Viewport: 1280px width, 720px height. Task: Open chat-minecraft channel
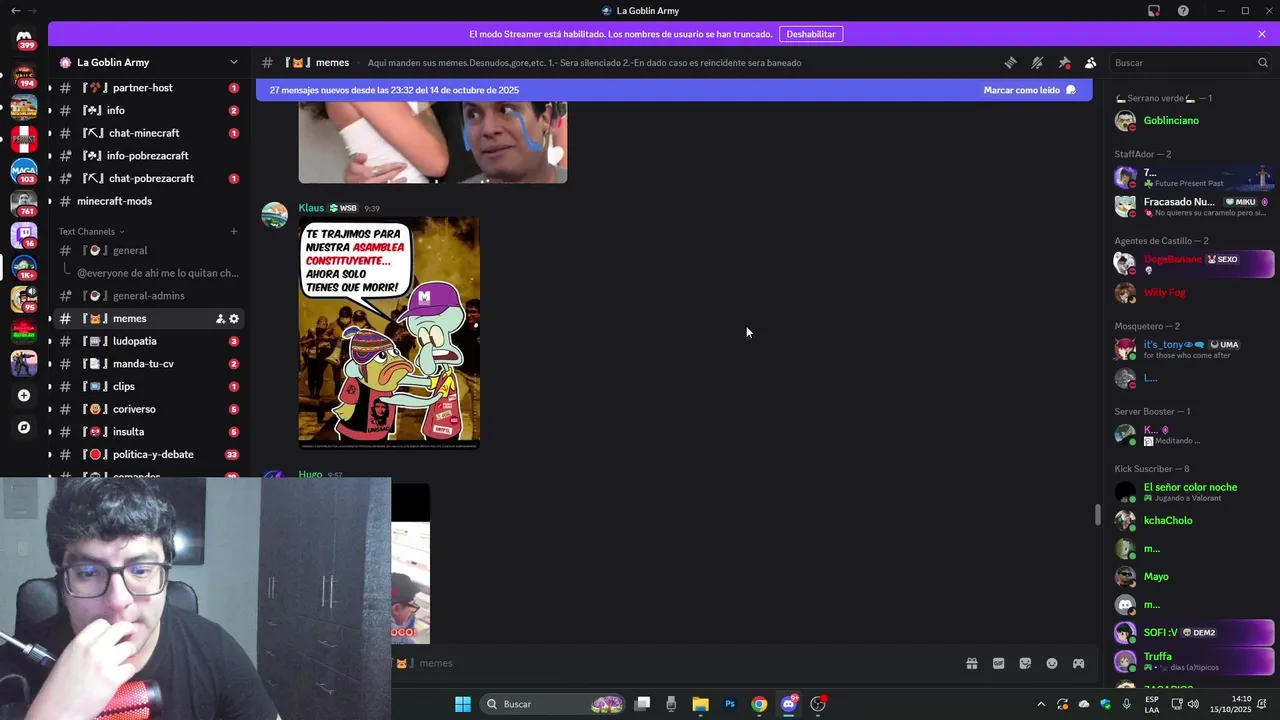coord(148,133)
